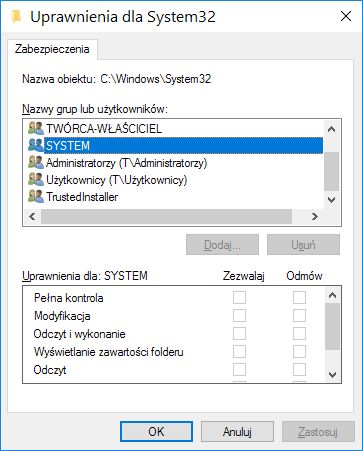363x451 pixels.
Task: Toggle Odmów checkbox for Odczyt
Action: tap(299, 370)
